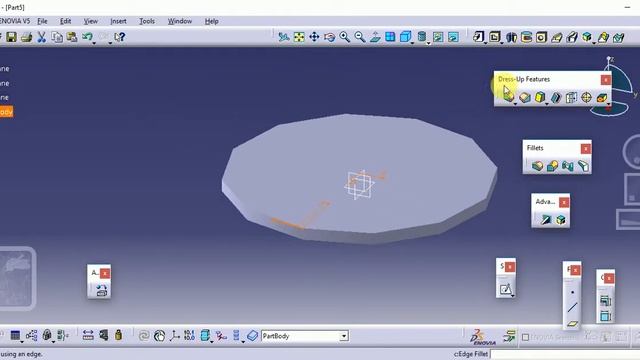The image size is (640, 360).
Task: Open dropdown arrow under Shading mode icon
Action: click(429, 43)
